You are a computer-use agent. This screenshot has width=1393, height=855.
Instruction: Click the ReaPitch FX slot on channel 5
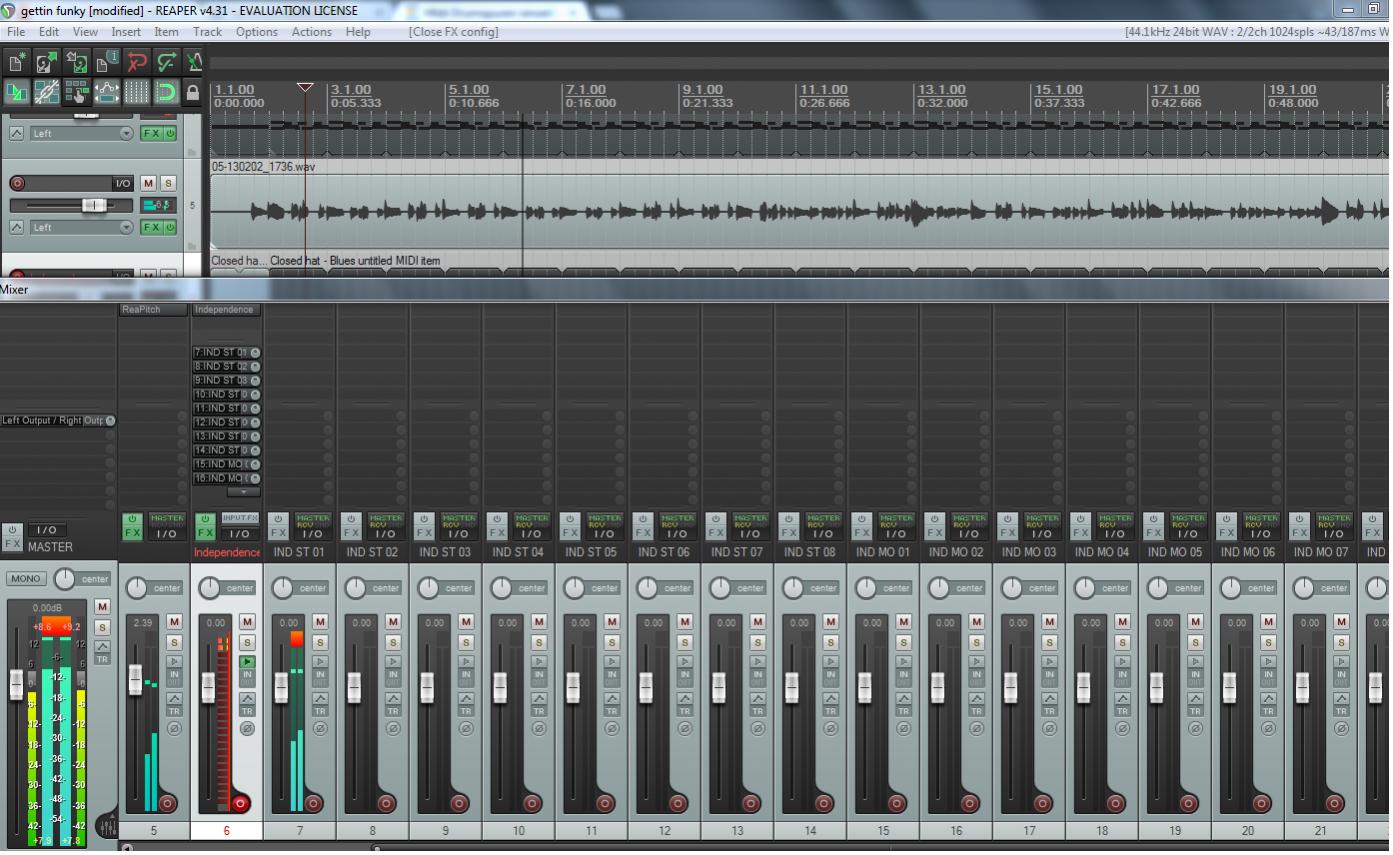[x=153, y=310]
